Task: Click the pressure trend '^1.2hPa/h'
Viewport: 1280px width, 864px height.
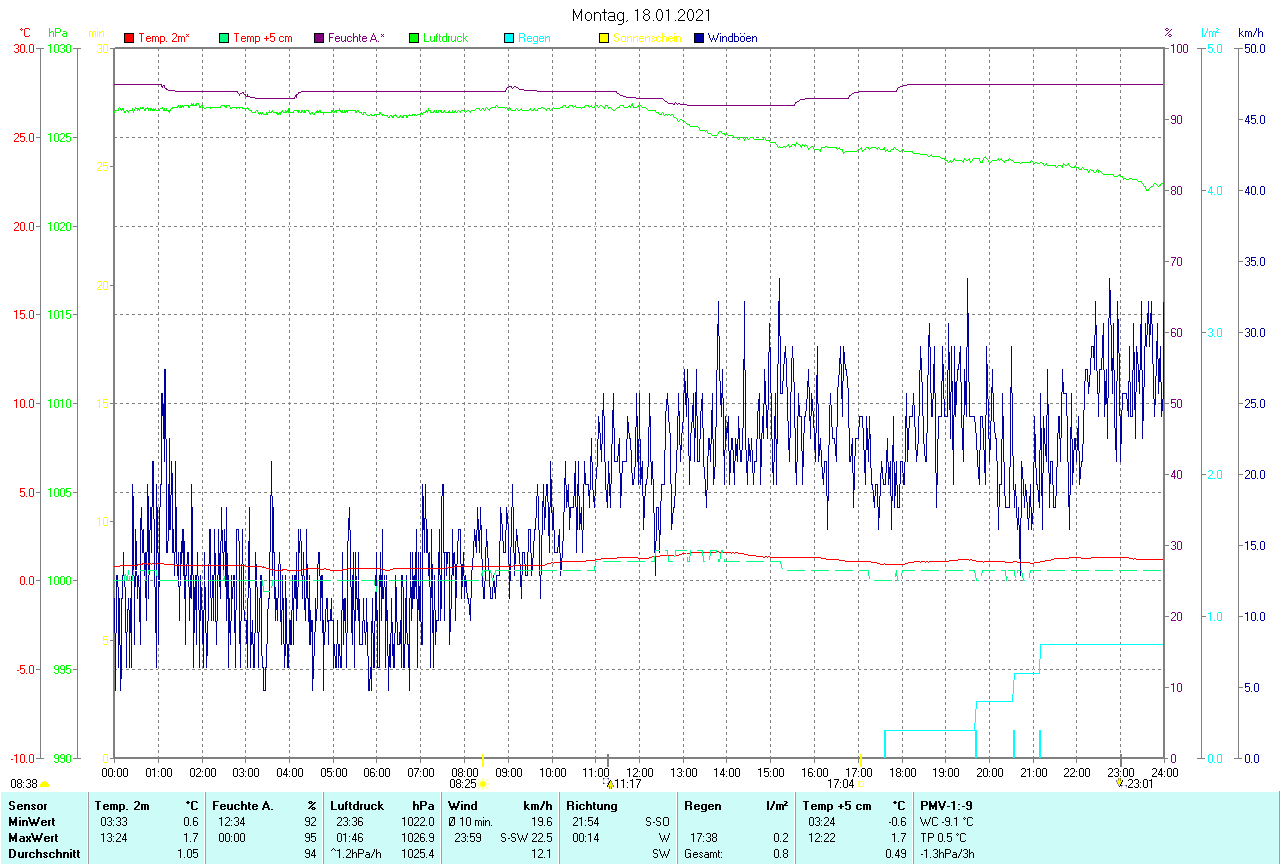Action: tap(356, 853)
